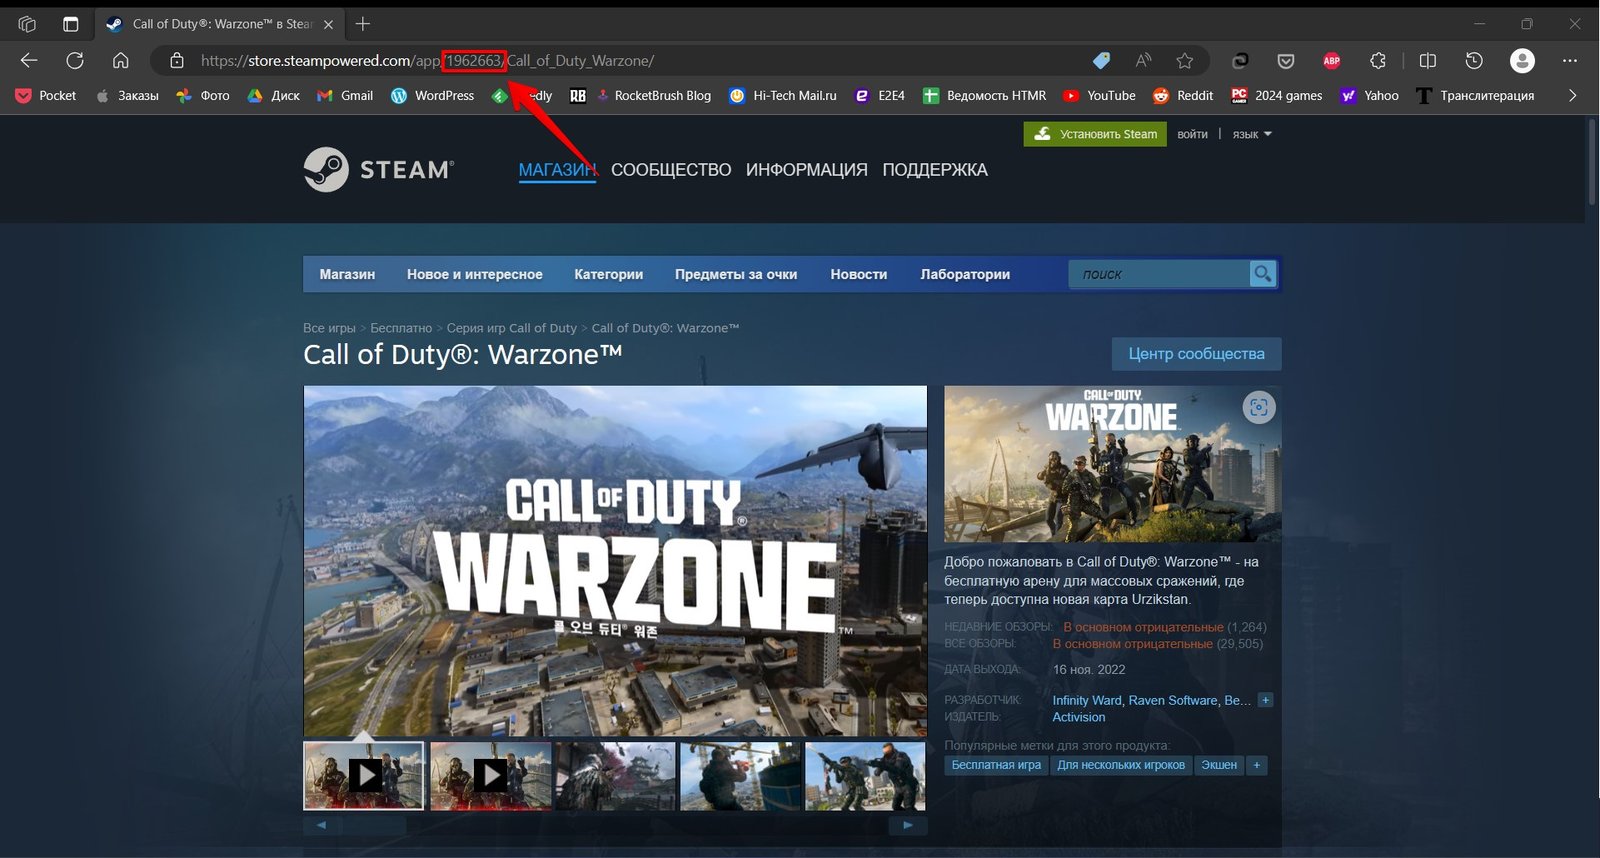Screen dimensions: 1600x858
Task: Select the Бесплатная игра tag
Action: [x=996, y=765]
